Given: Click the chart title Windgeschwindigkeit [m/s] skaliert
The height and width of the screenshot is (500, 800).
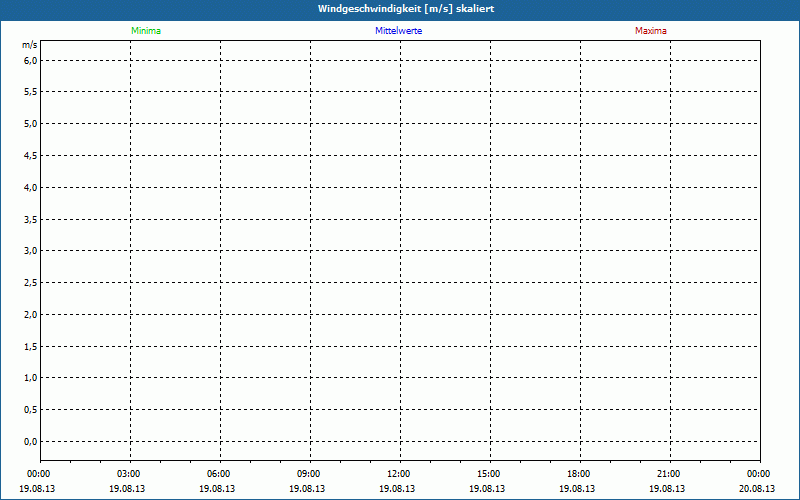Looking at the screenshot, I should [x=406, y=9].
